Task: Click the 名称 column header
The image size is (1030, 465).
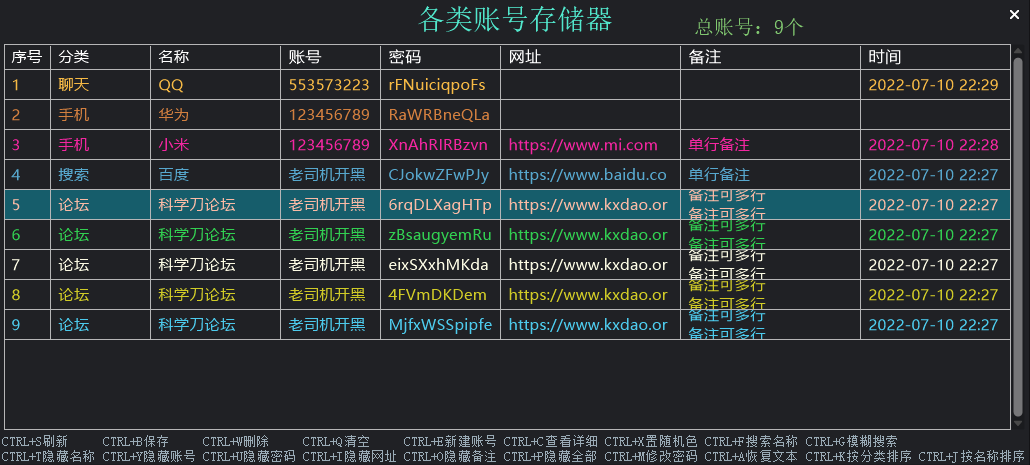Action: coord(215,57)
